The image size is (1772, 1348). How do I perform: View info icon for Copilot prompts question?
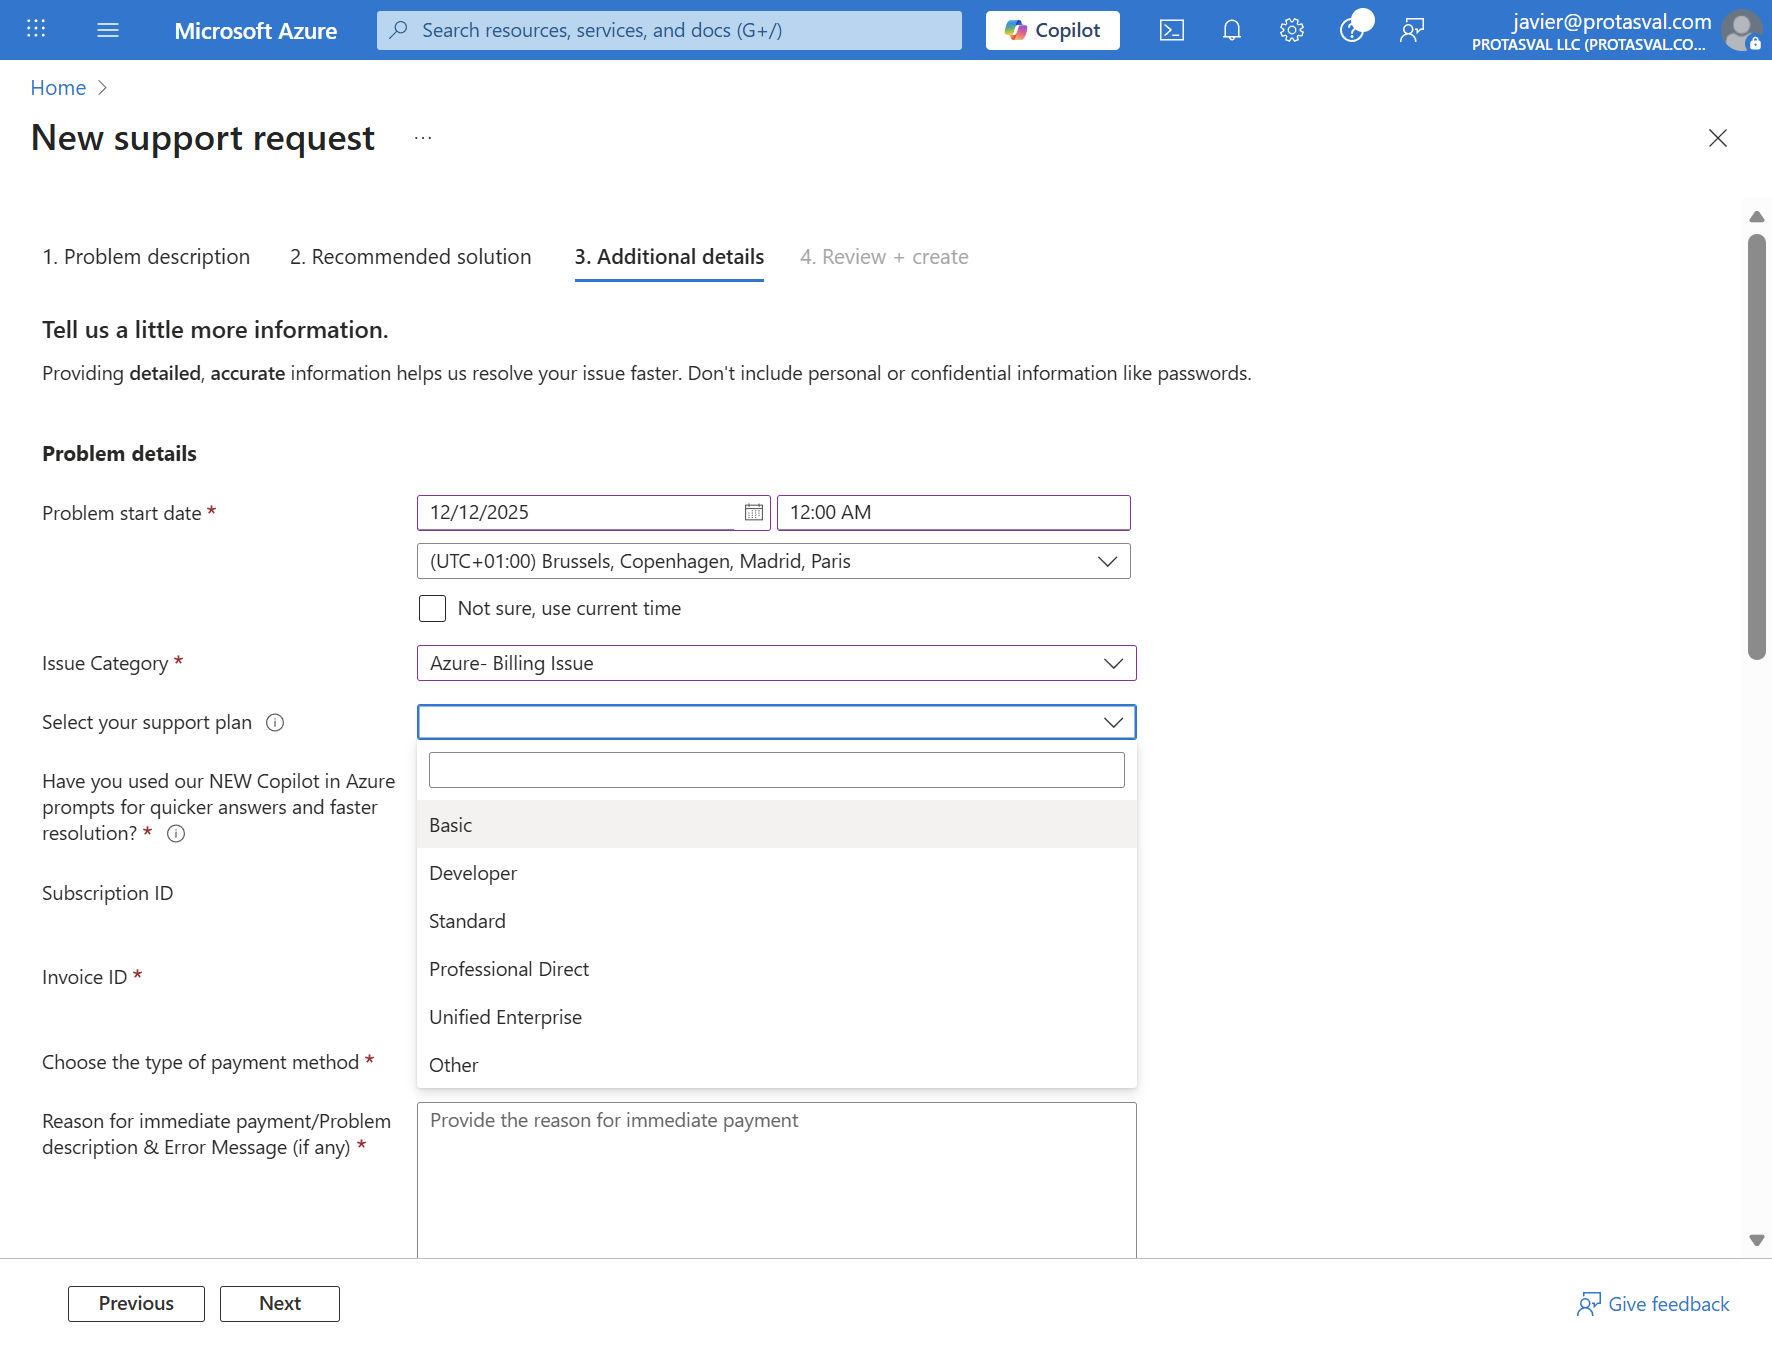click(x=176, y=834)
